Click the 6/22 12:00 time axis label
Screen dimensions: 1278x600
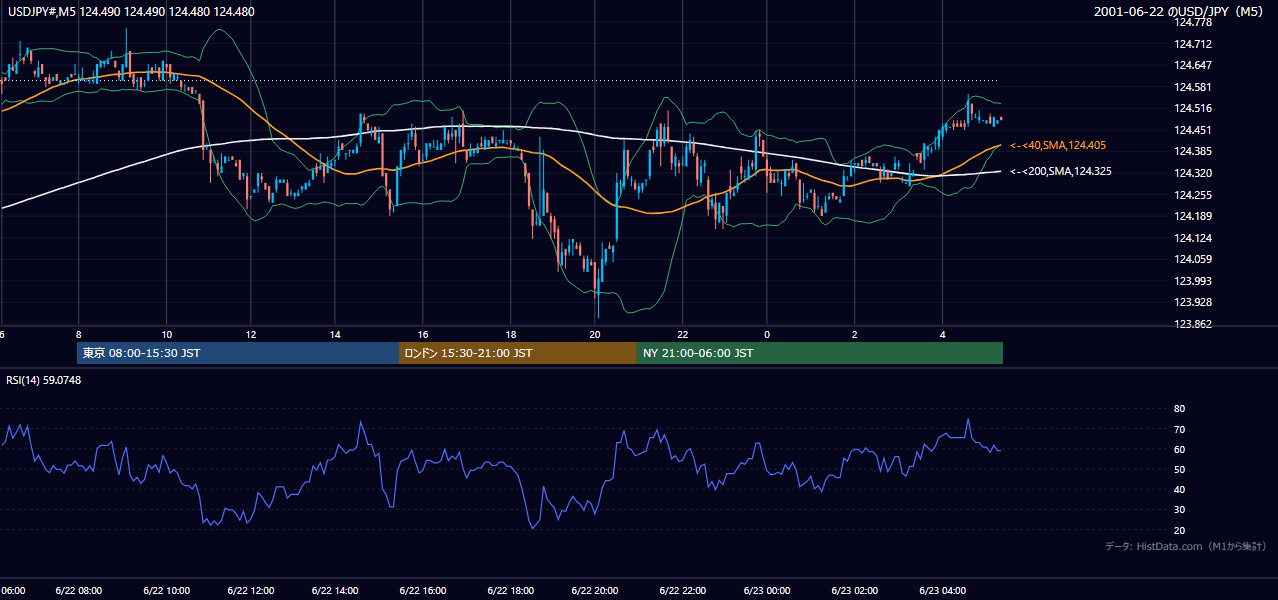tap(250, 591)
